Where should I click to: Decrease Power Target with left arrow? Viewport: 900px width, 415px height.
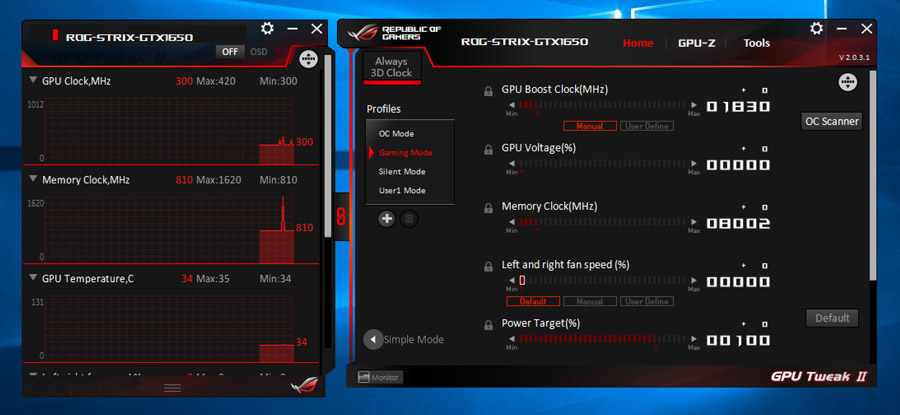(x=511, y=339)
